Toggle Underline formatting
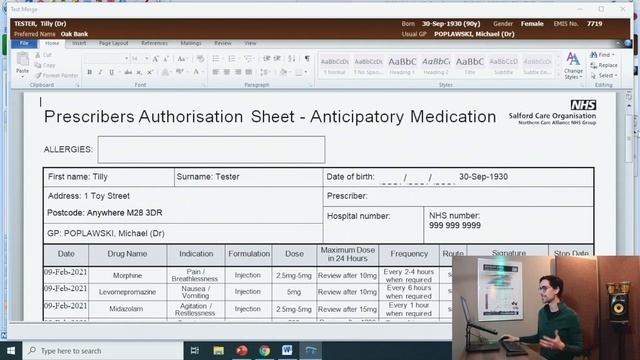Viewport: 640px width, 360px height. pos(111,72)
